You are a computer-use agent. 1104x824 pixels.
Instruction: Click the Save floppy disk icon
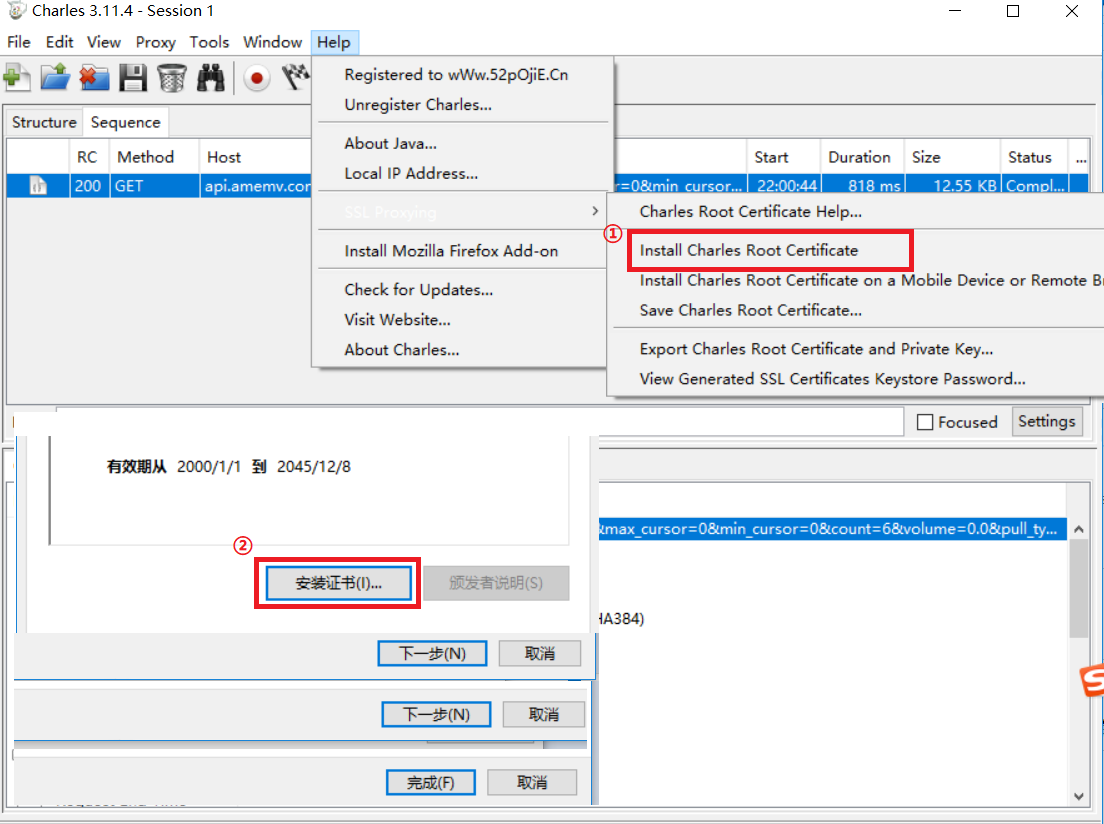tap(132, 77)
